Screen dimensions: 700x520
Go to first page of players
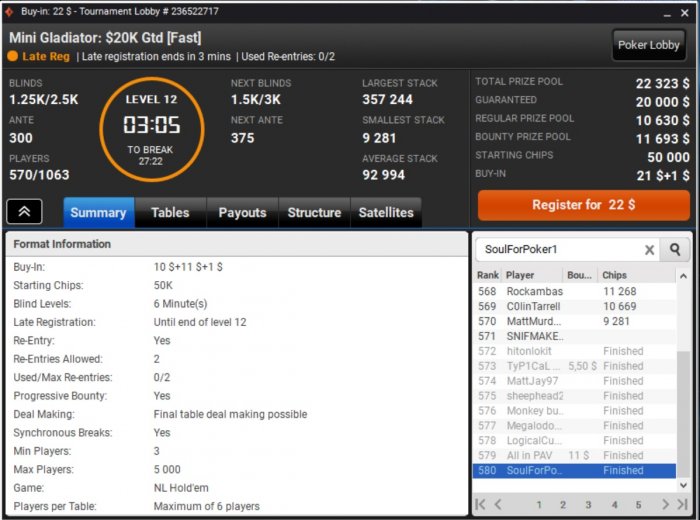480,504
